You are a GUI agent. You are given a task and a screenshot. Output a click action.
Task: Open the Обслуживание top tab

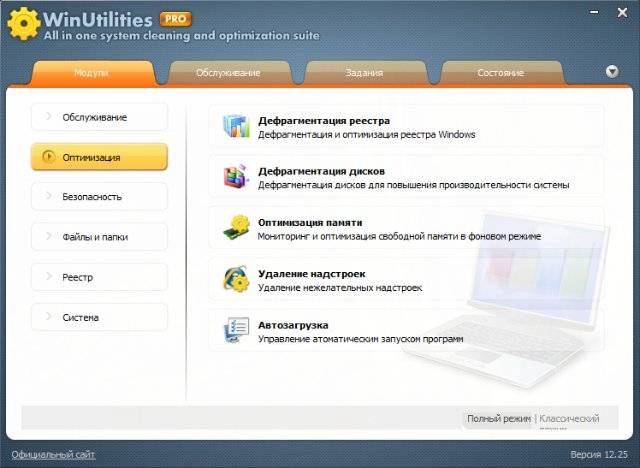[229, 73]
